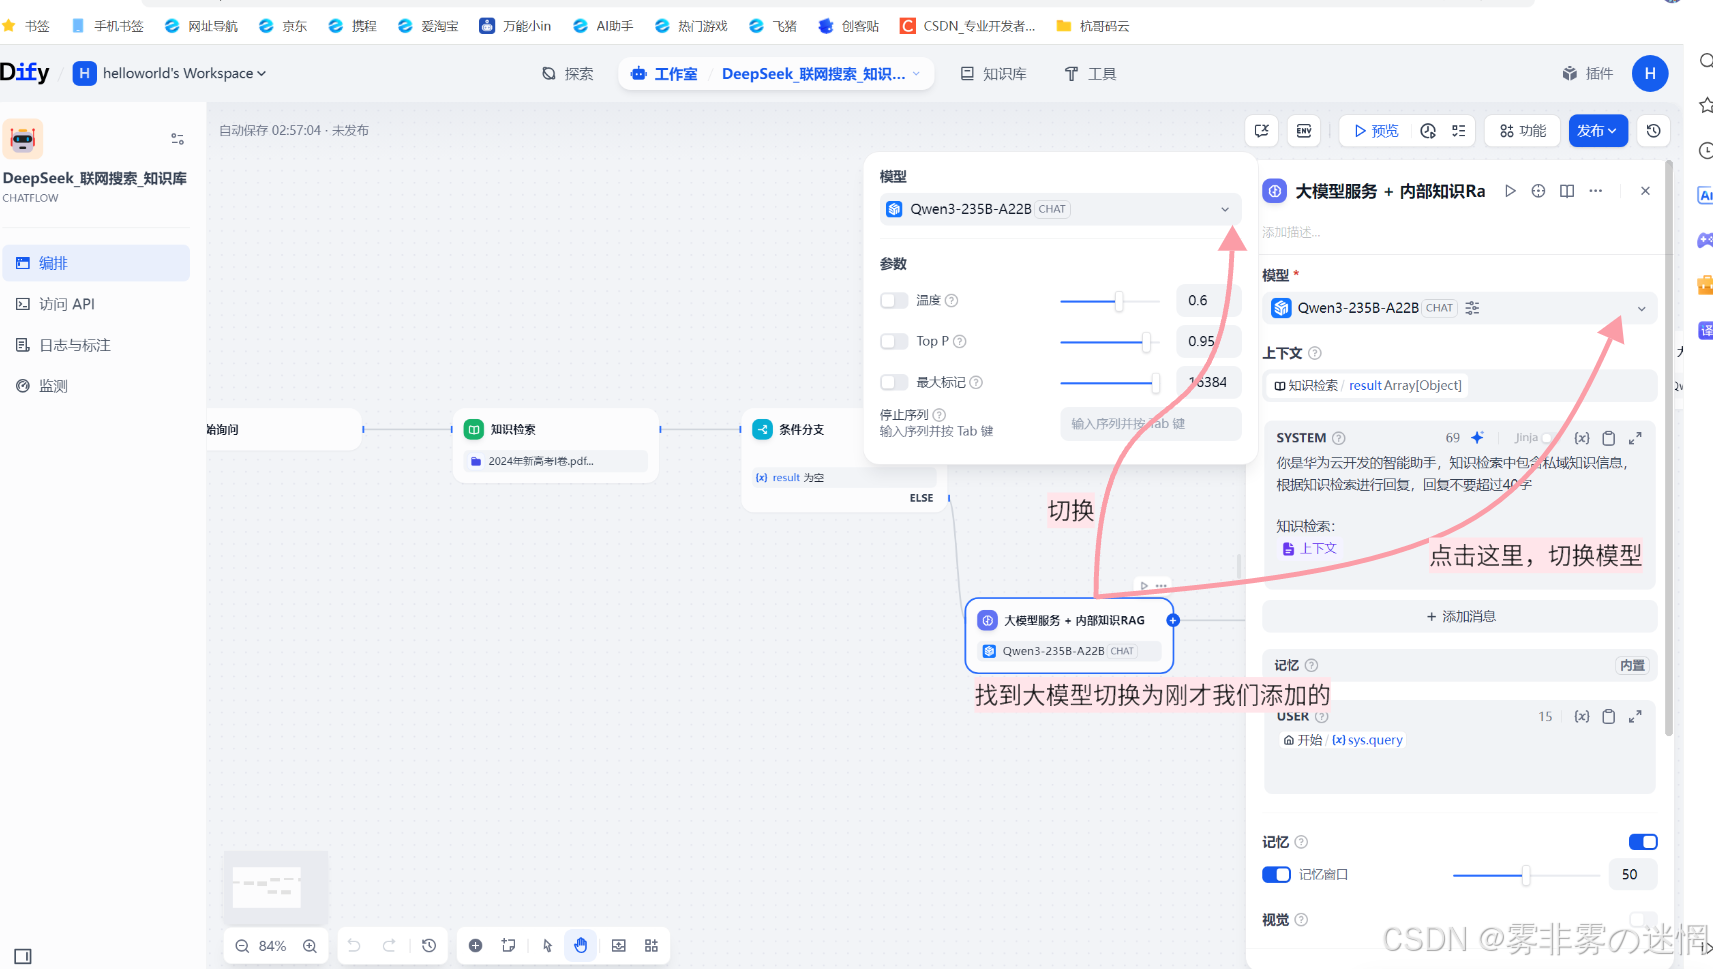Open version history icon right of 发布

(1654, 131)
